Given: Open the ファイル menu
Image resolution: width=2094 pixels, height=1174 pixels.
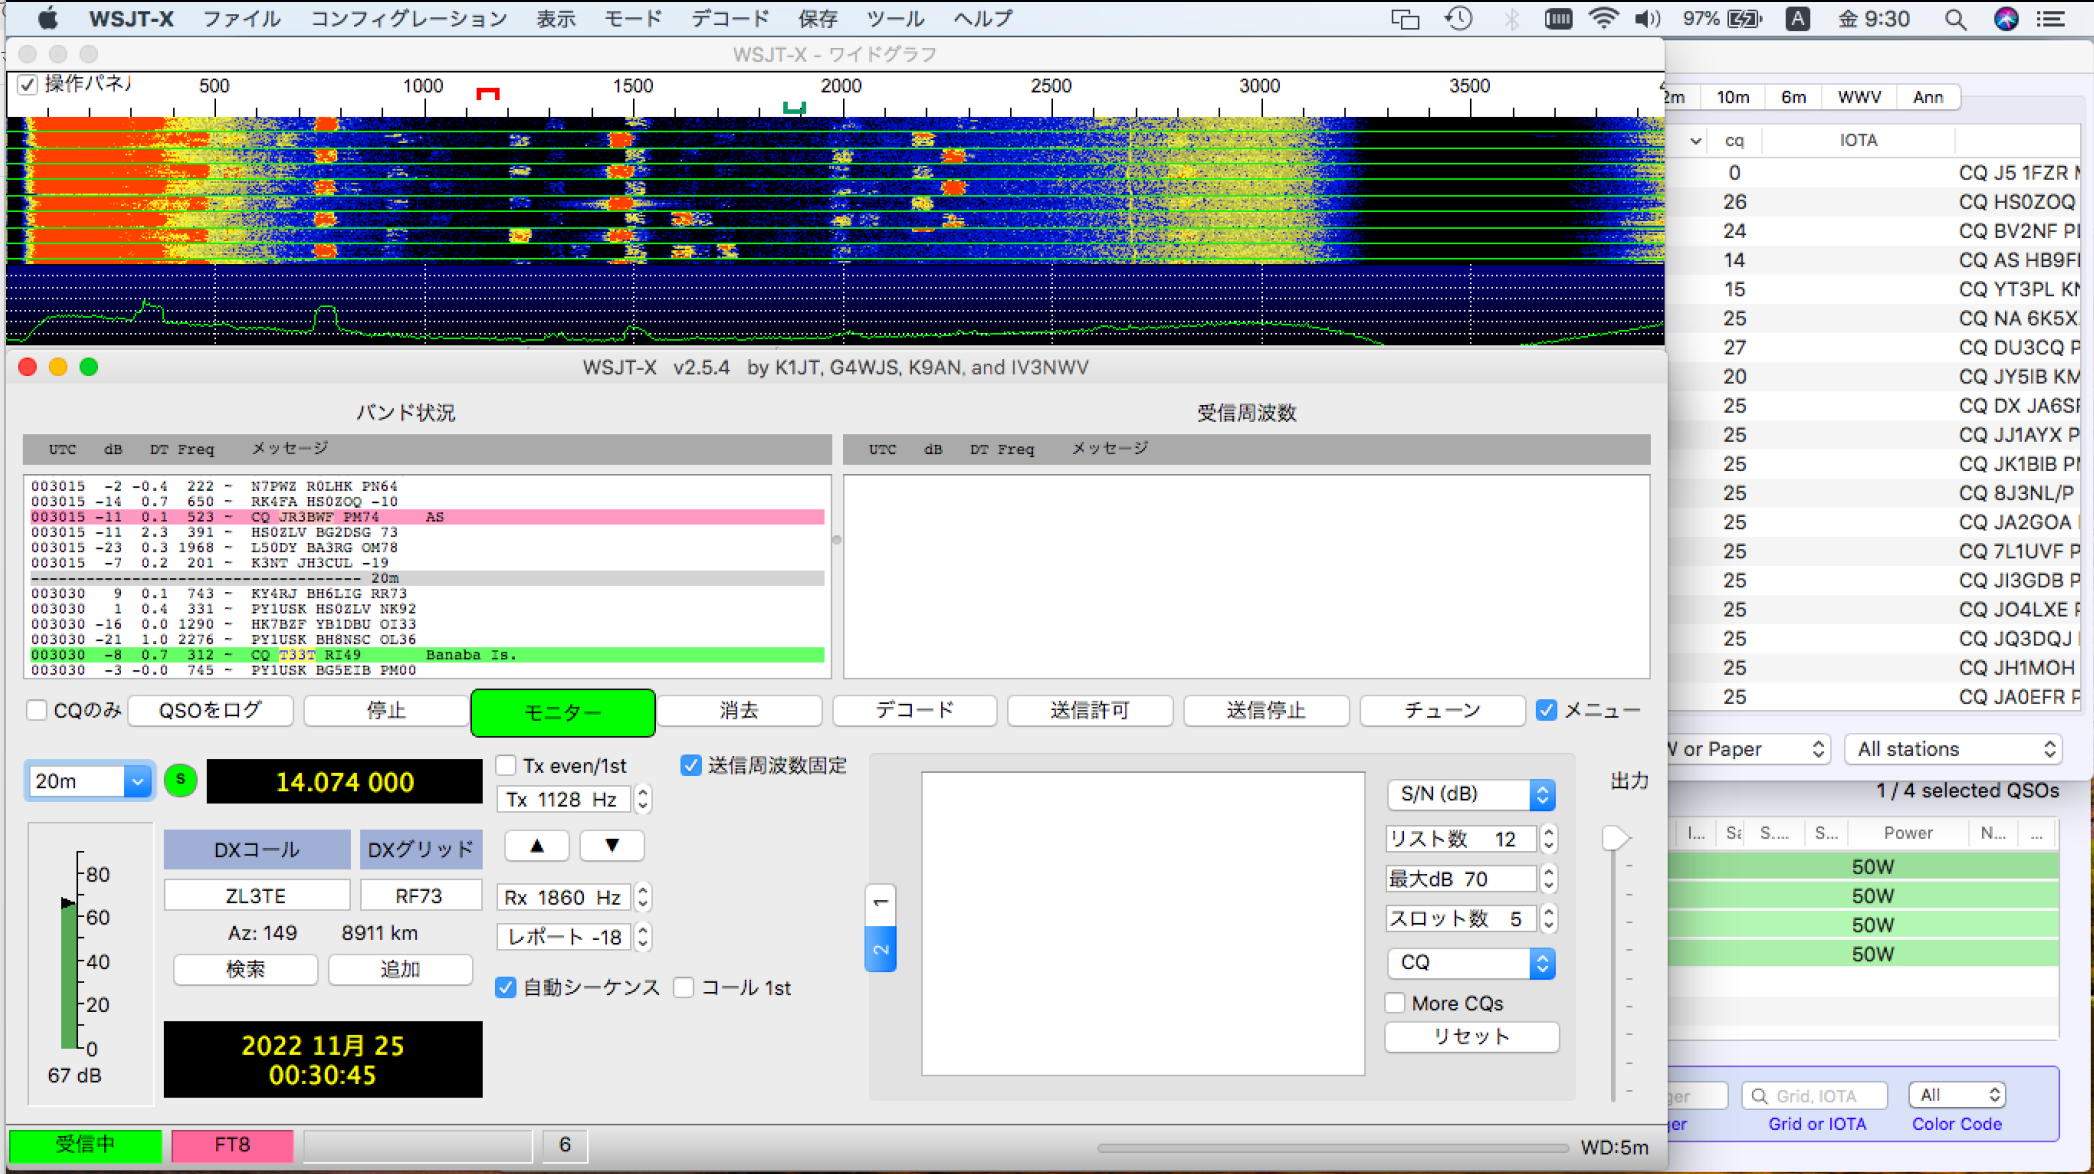Looking at the screenshot, I should pyautogui.click(x=241, y=18).
